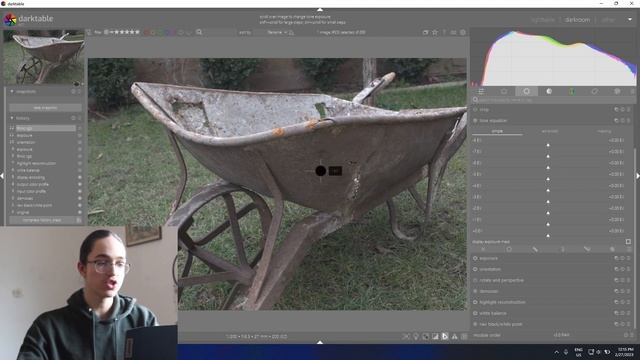Click the circle mask shape icon

(x=509, y=249)
